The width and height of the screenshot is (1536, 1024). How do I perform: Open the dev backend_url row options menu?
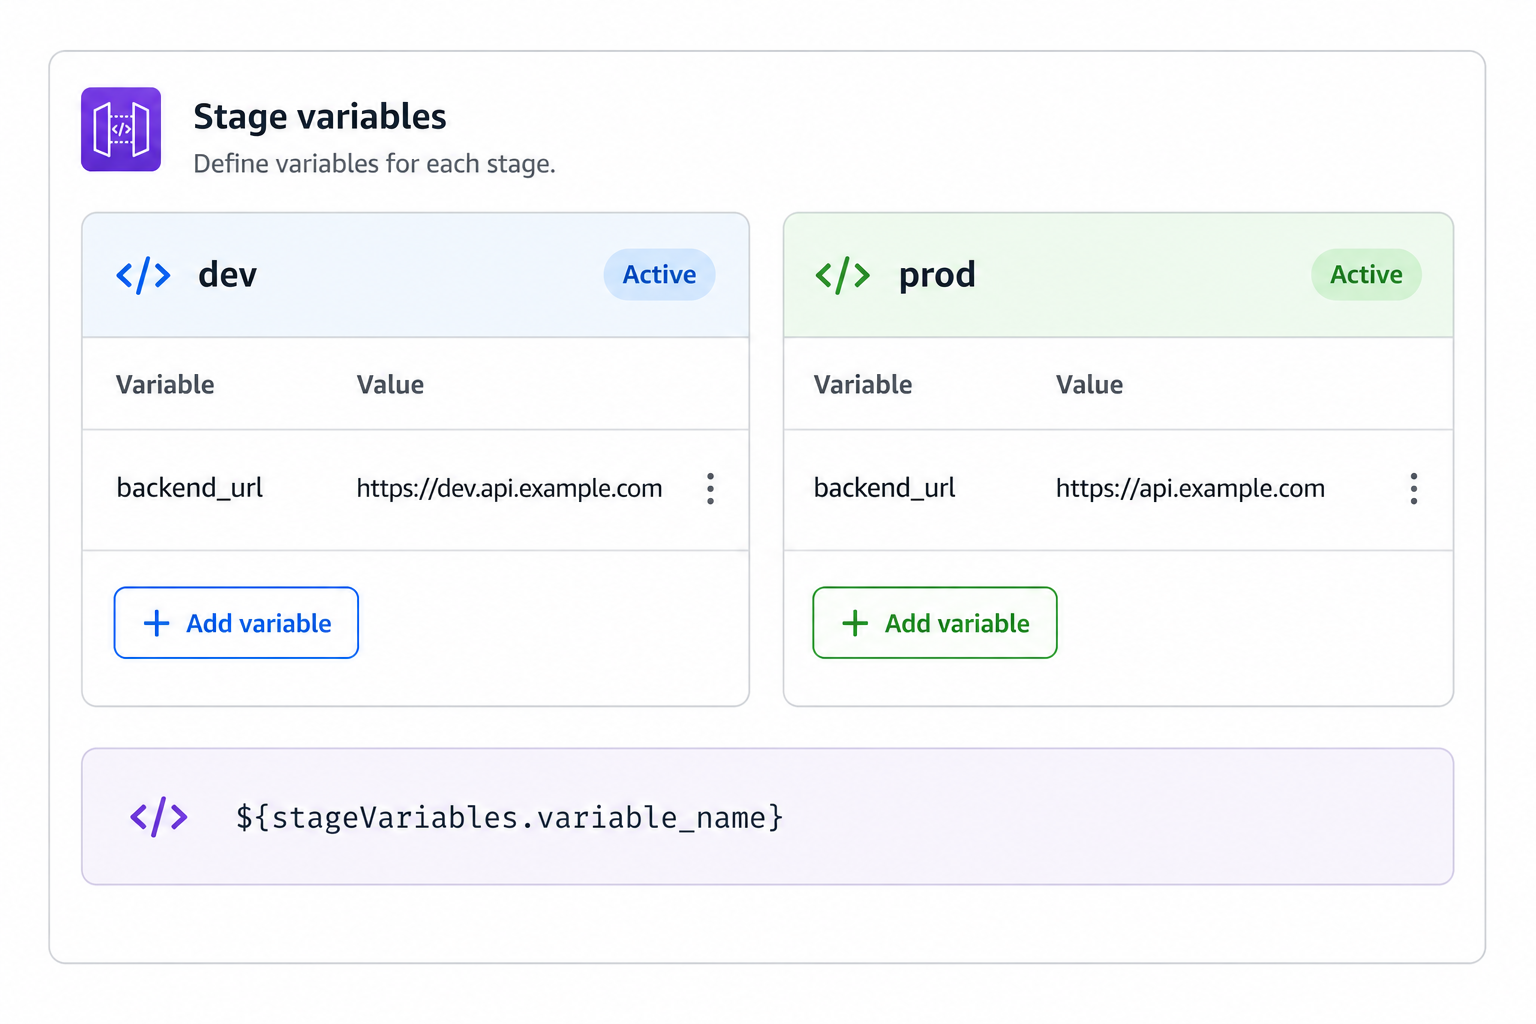pyautogui.click(x=710, y=489)
